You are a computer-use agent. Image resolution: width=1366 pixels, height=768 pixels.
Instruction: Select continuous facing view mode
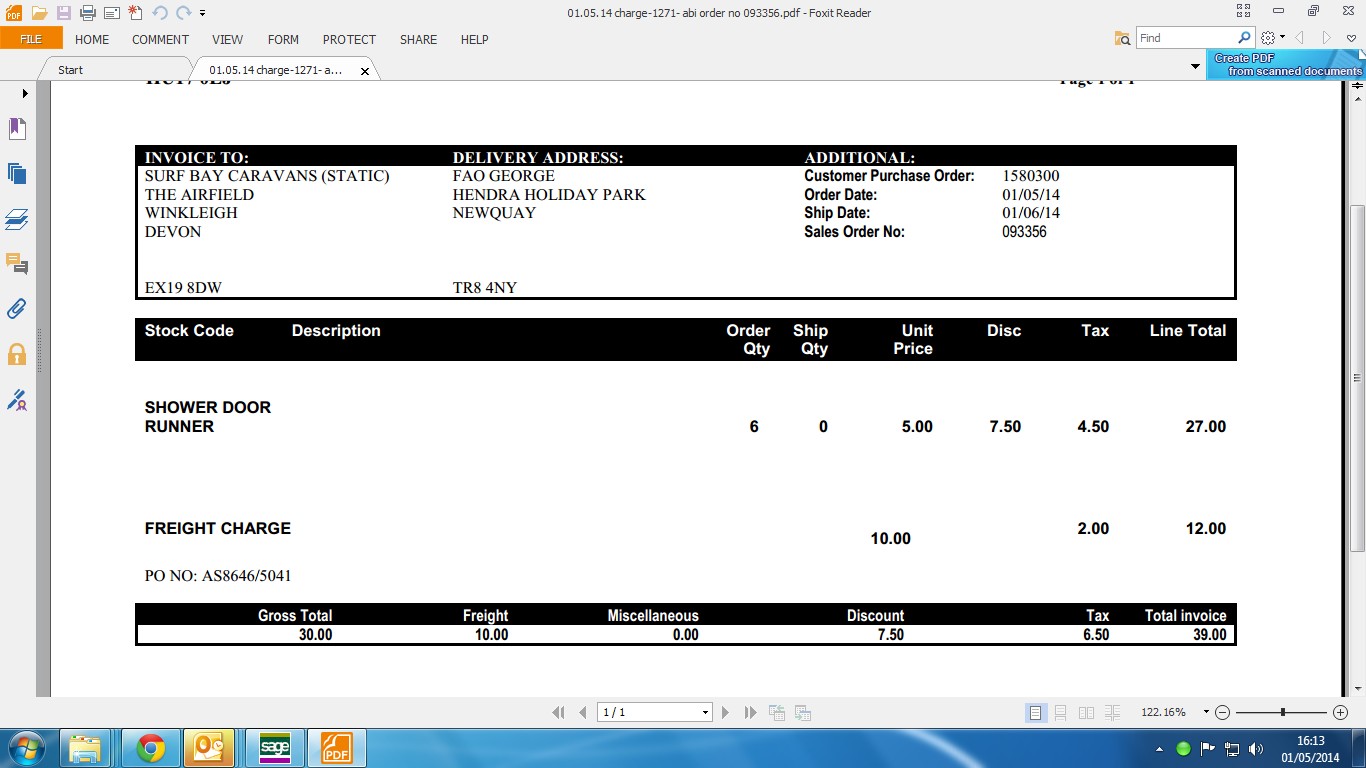pyautogui.click(x=1112, y=713)
